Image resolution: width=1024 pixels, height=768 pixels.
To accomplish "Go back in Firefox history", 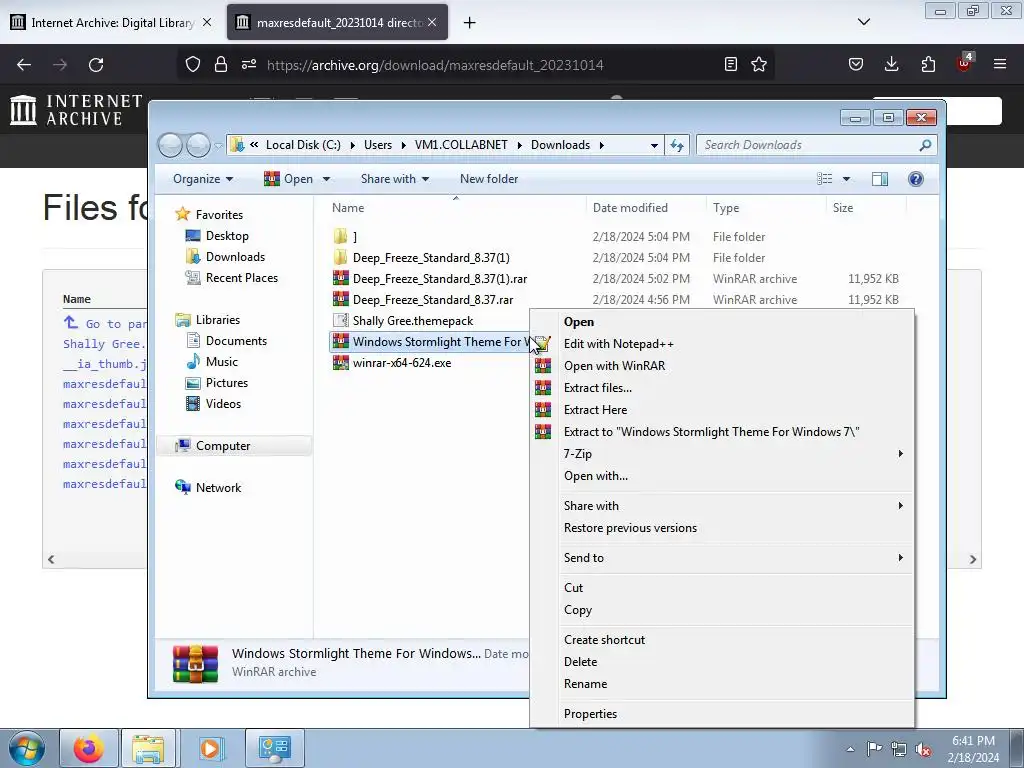I will point(24,65).
